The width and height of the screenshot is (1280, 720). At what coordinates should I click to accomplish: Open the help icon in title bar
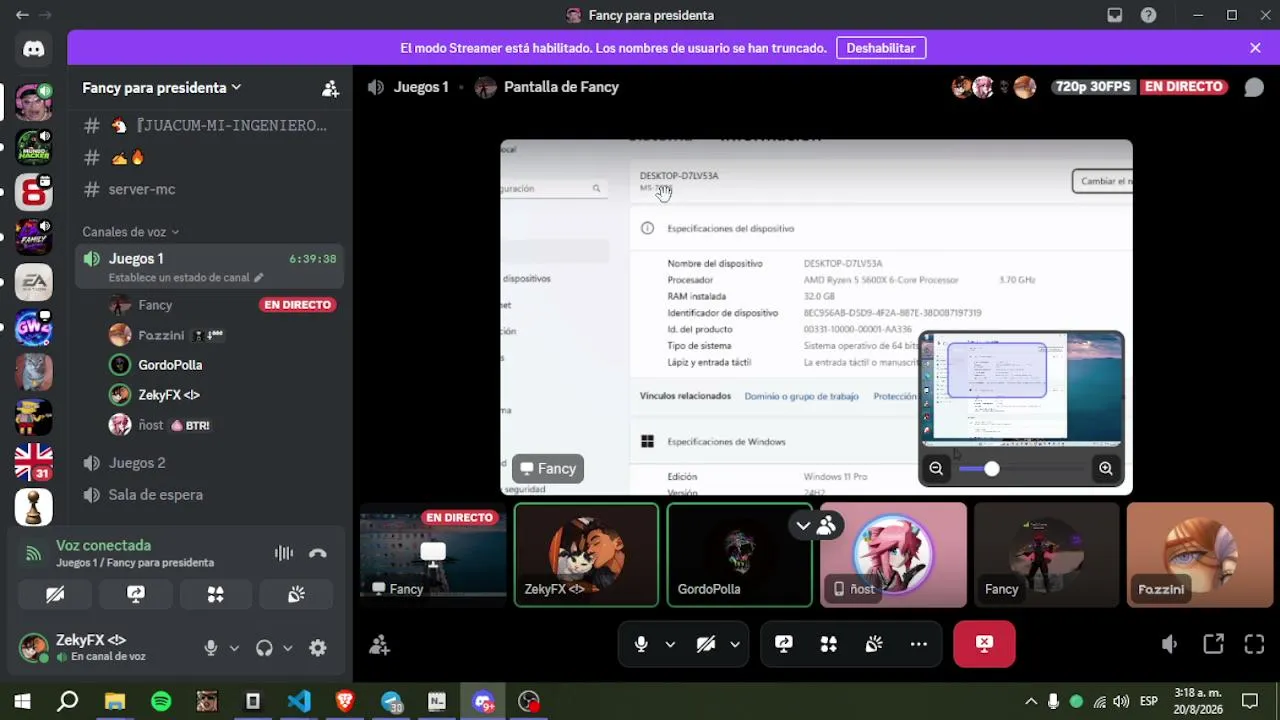click(x=1149, y=15)
